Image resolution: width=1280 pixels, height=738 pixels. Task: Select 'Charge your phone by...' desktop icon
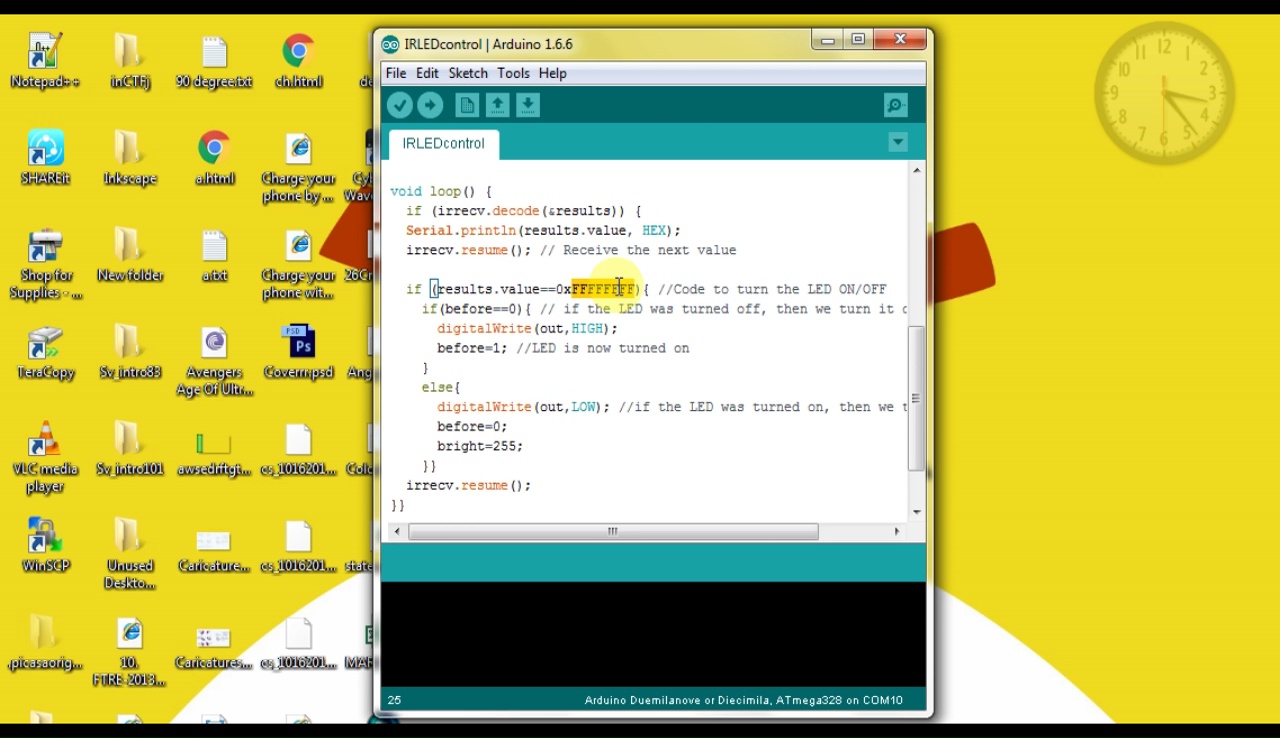298,167
